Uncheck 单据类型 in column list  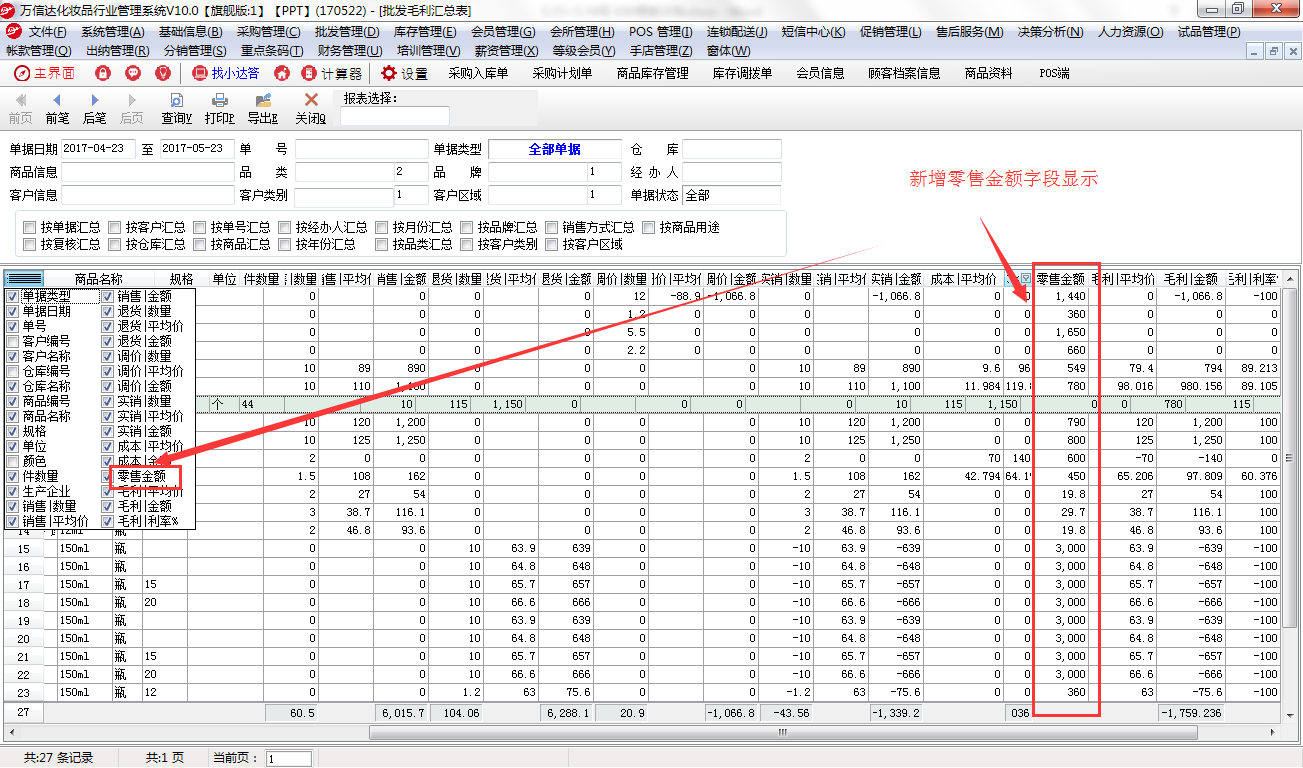[13, 297]
